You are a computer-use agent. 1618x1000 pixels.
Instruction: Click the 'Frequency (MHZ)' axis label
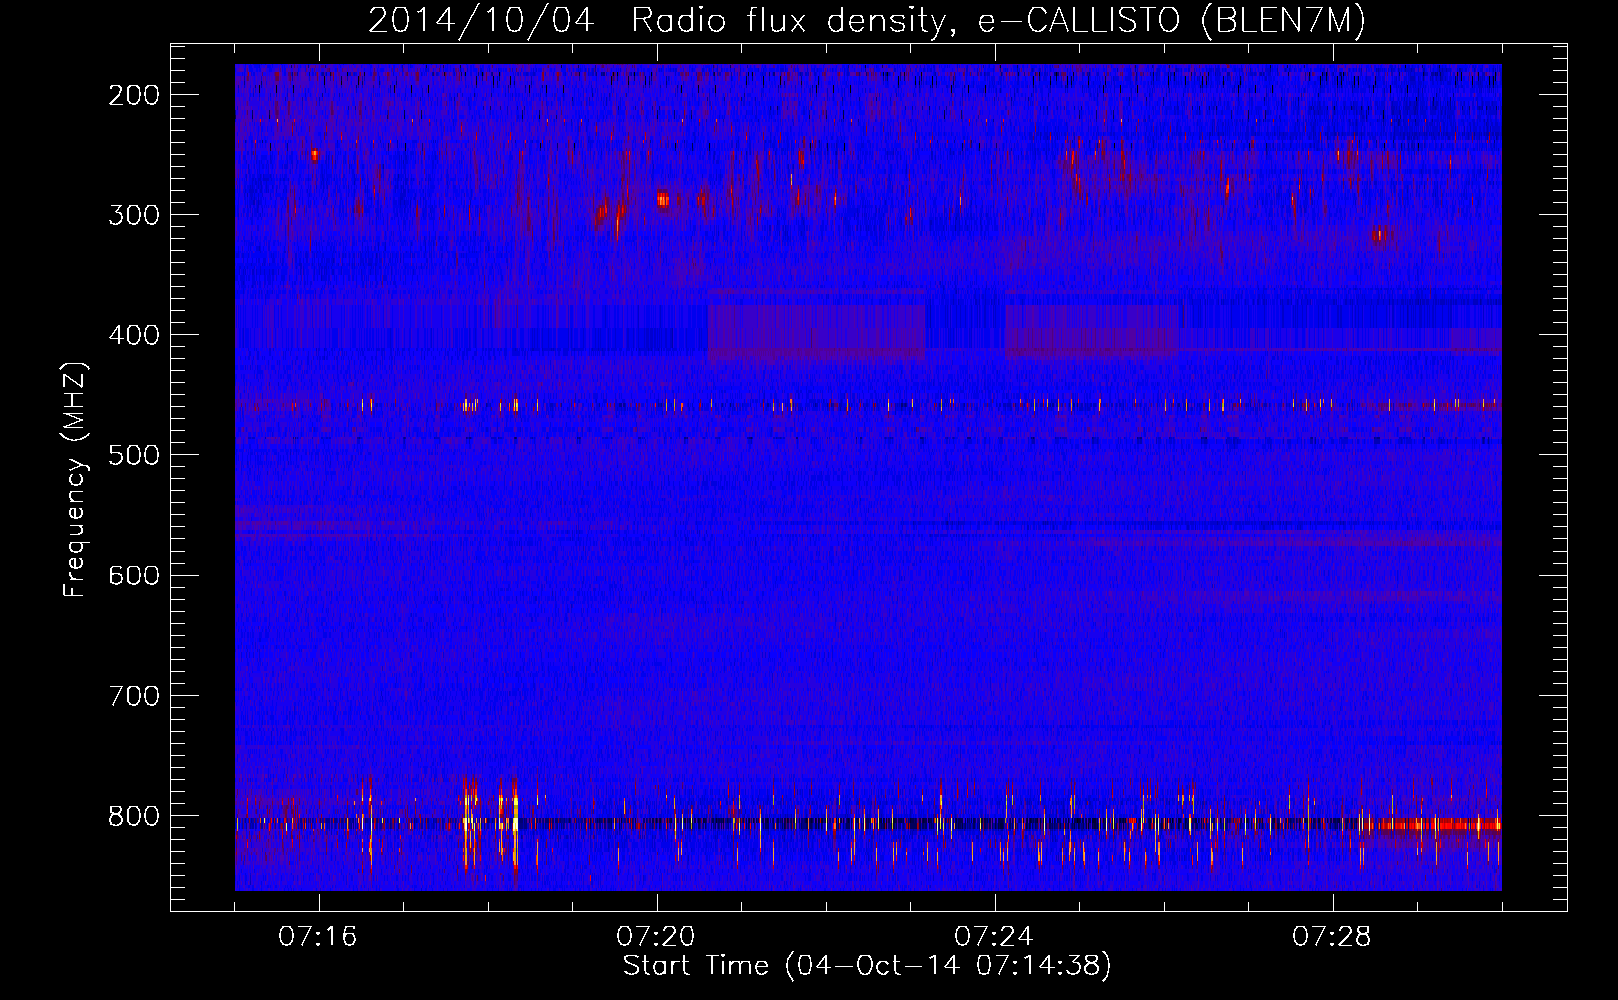75,480
